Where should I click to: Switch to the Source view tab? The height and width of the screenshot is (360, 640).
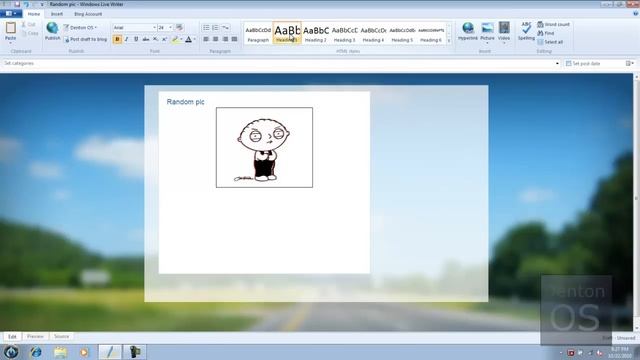(61, 336)
